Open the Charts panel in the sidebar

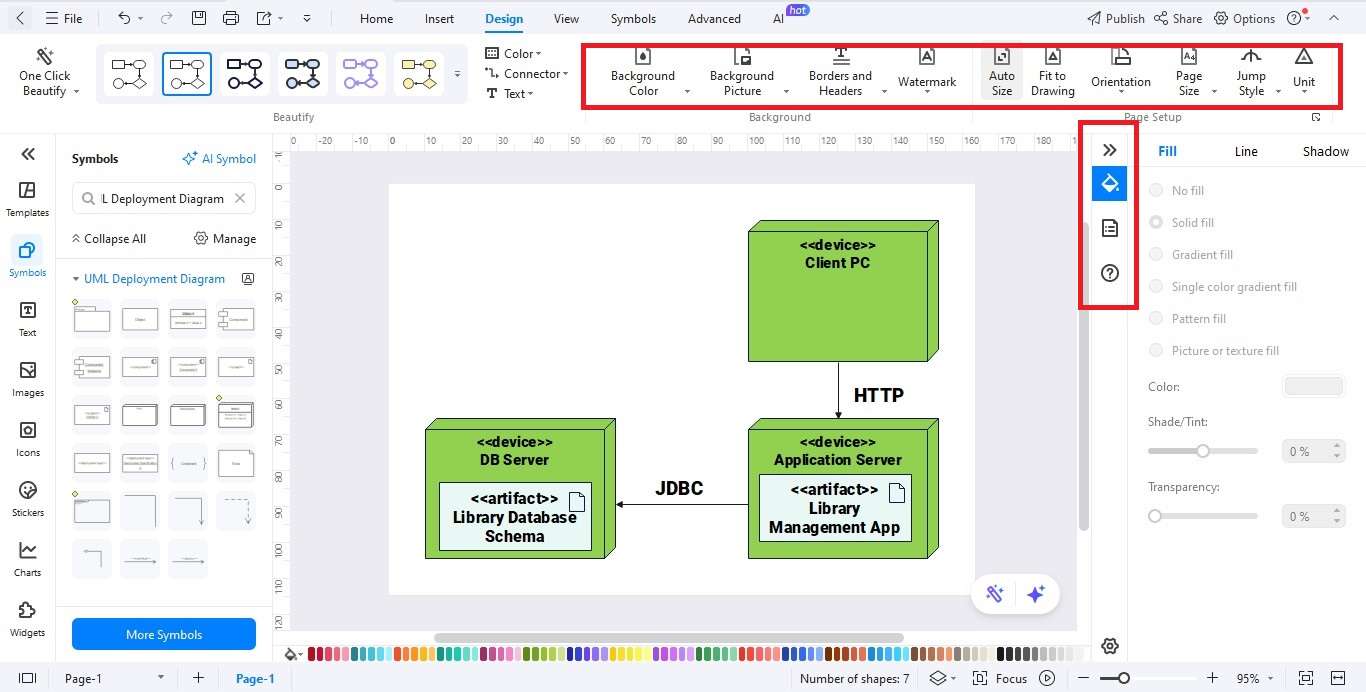[27, 556]
